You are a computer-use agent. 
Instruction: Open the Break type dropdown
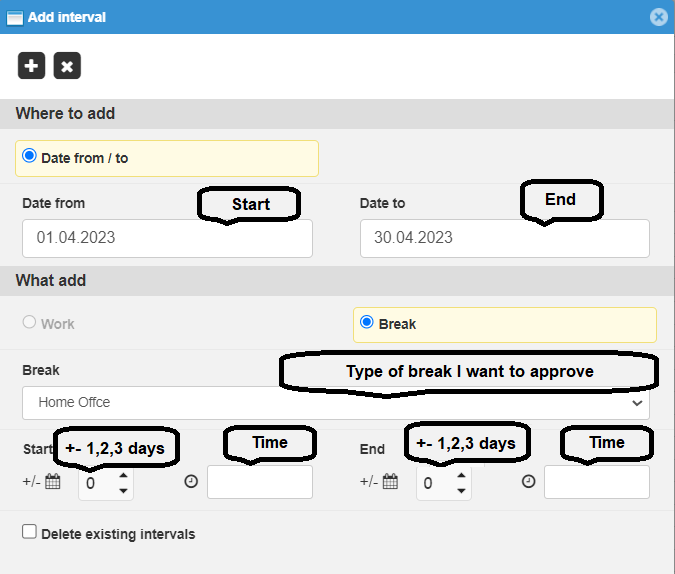click(336, 403)
